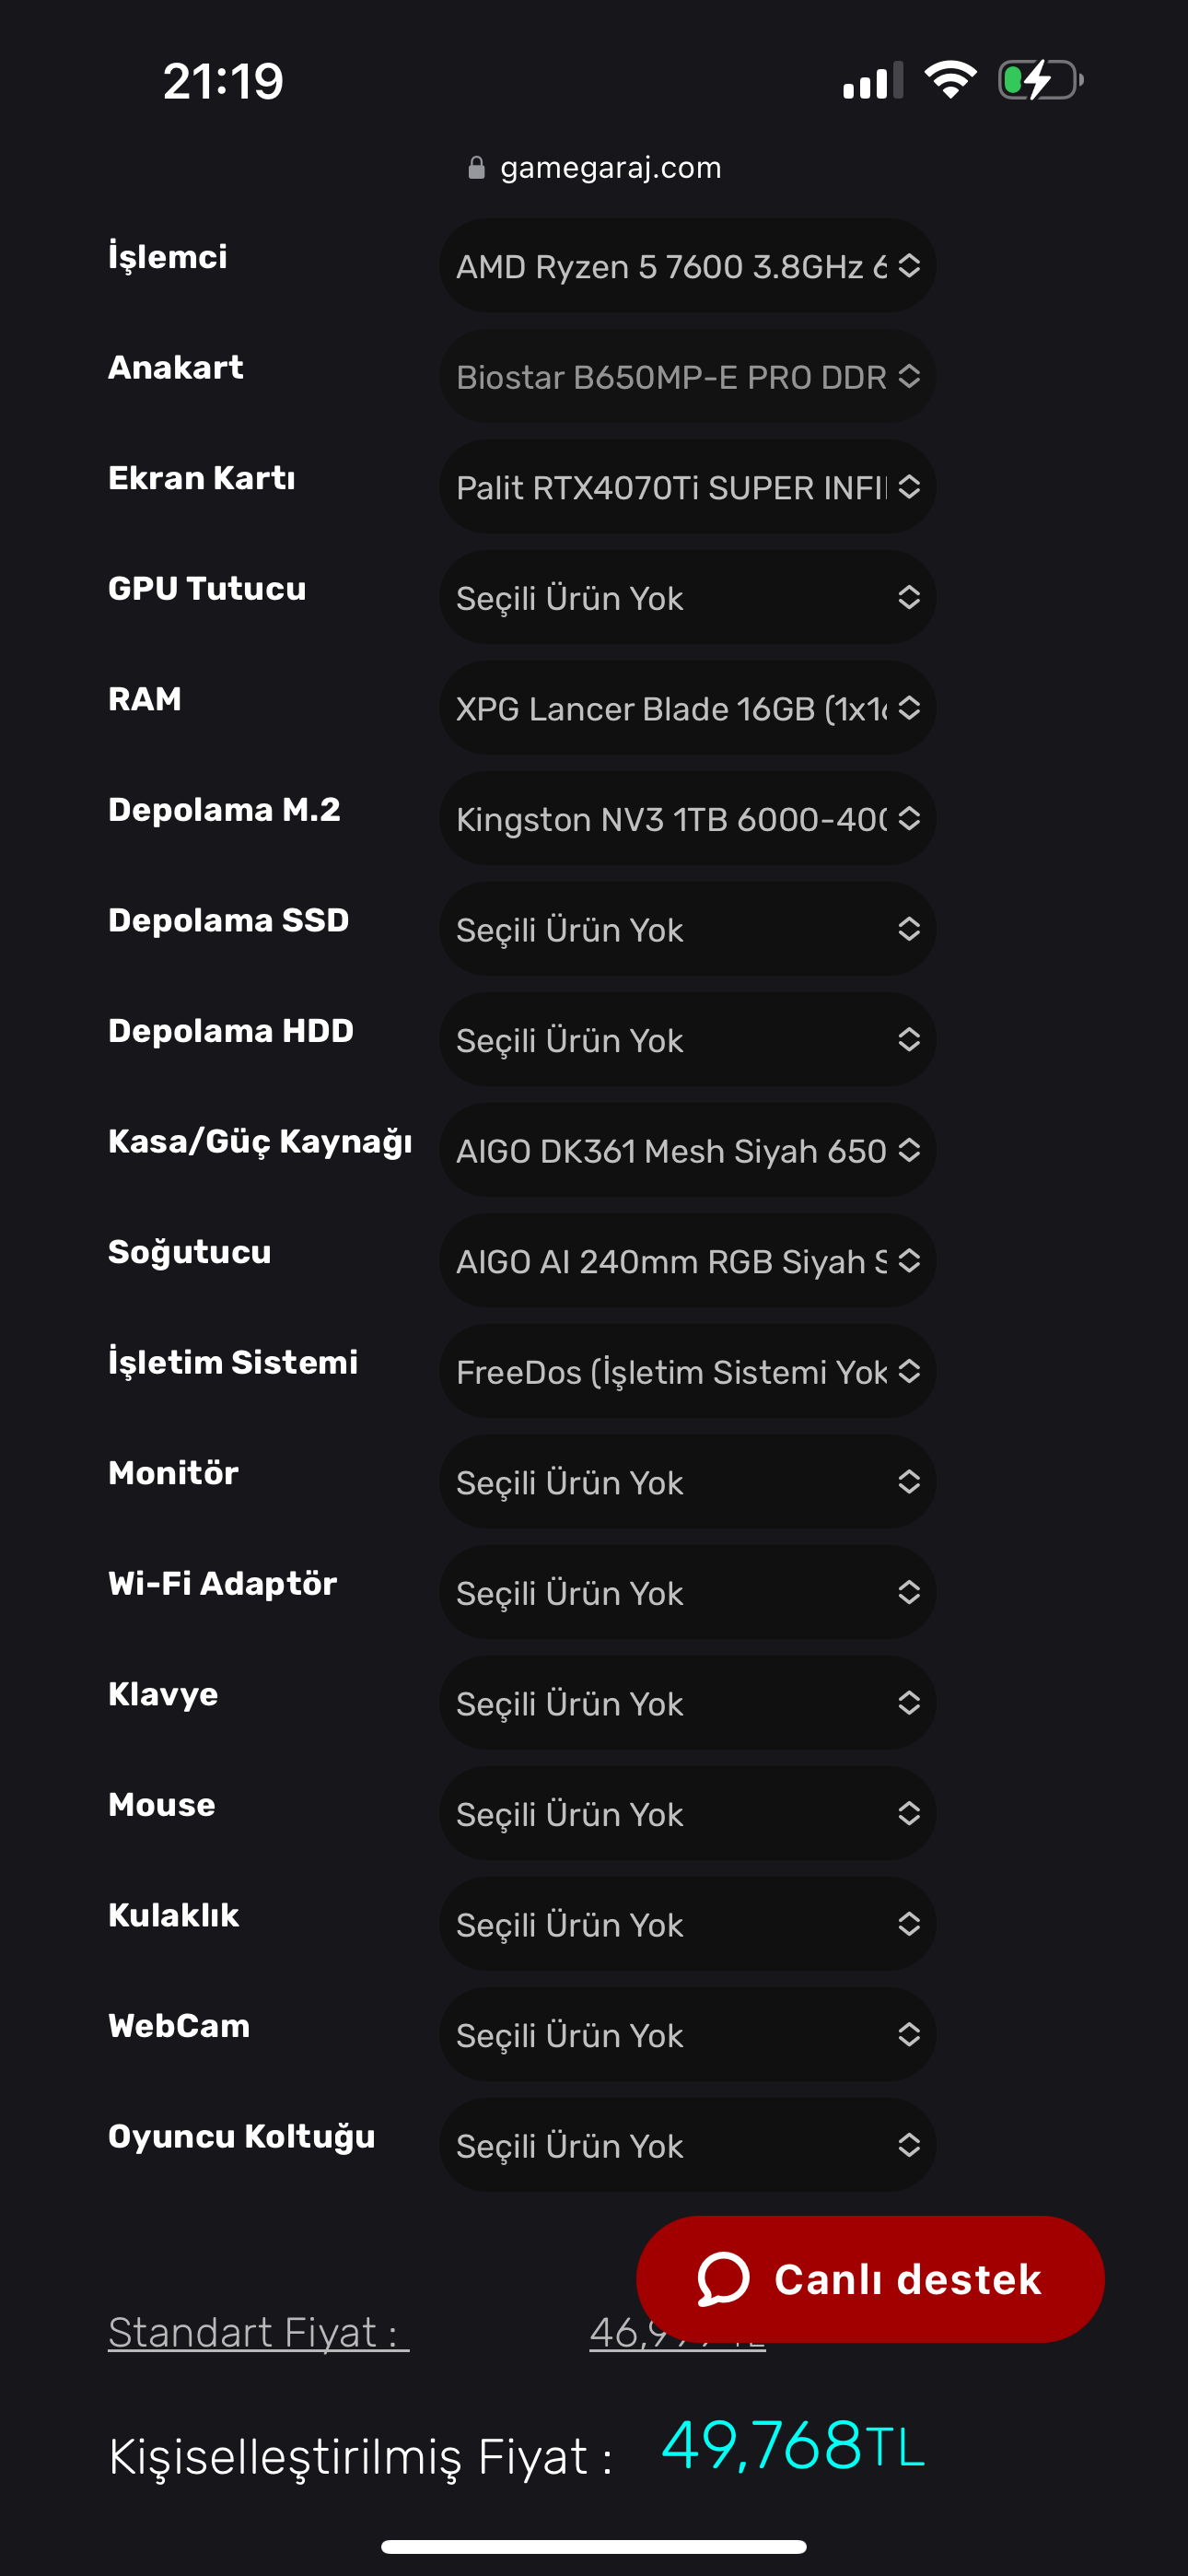This screenshot has height=2576, width=1188.
Task: Tap the Canlı destek live support button
Action: point(870,2279)
